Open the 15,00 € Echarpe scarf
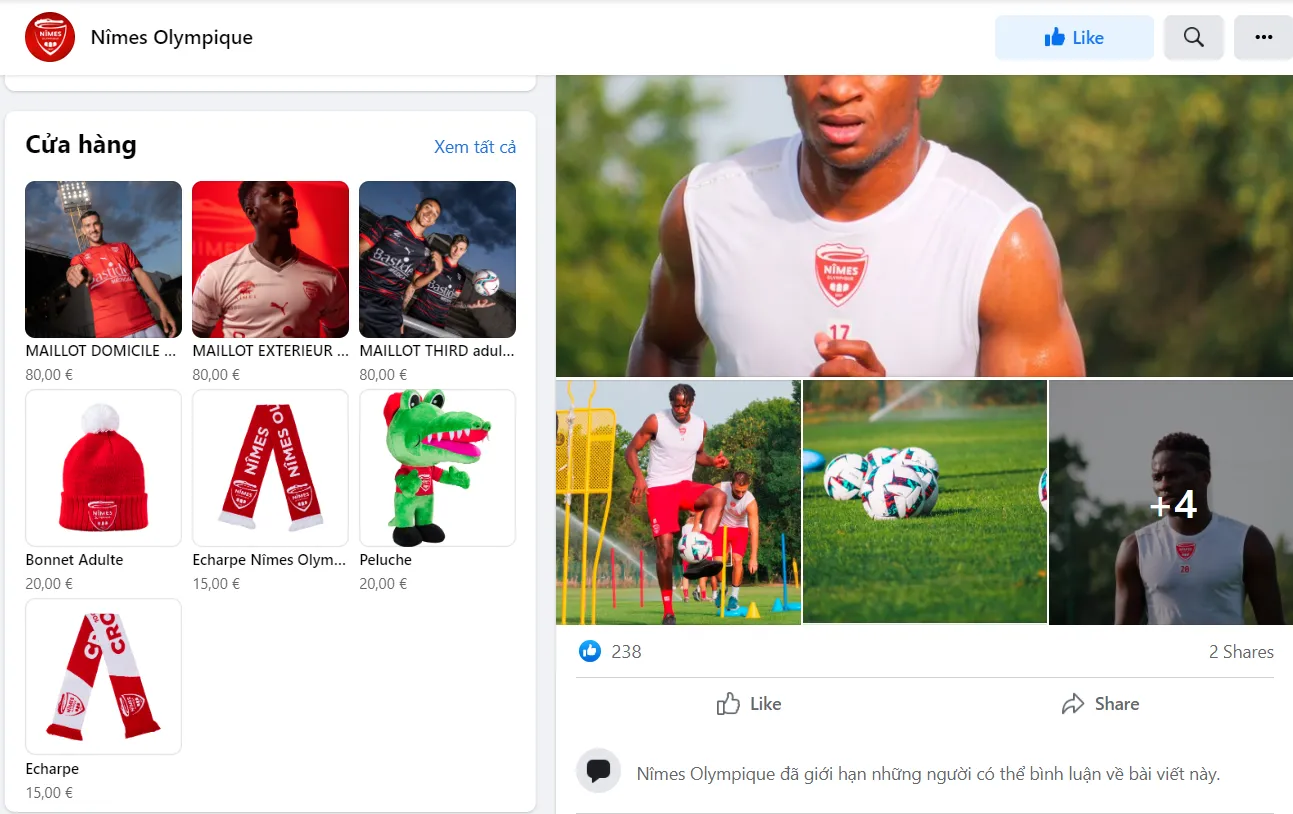This screenshot has width=1293, height=814. click(104, 676)
